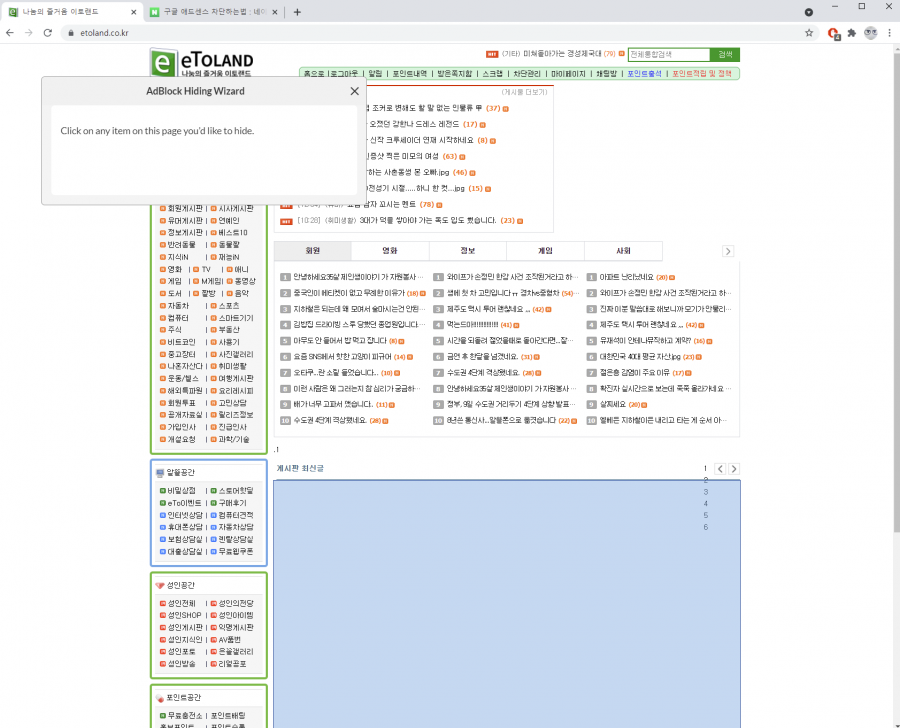Image resolution: width=900 pixels, height=728 pixels.
Task: Go to previous page in 게시판 최신글
Action: point(720,469)
